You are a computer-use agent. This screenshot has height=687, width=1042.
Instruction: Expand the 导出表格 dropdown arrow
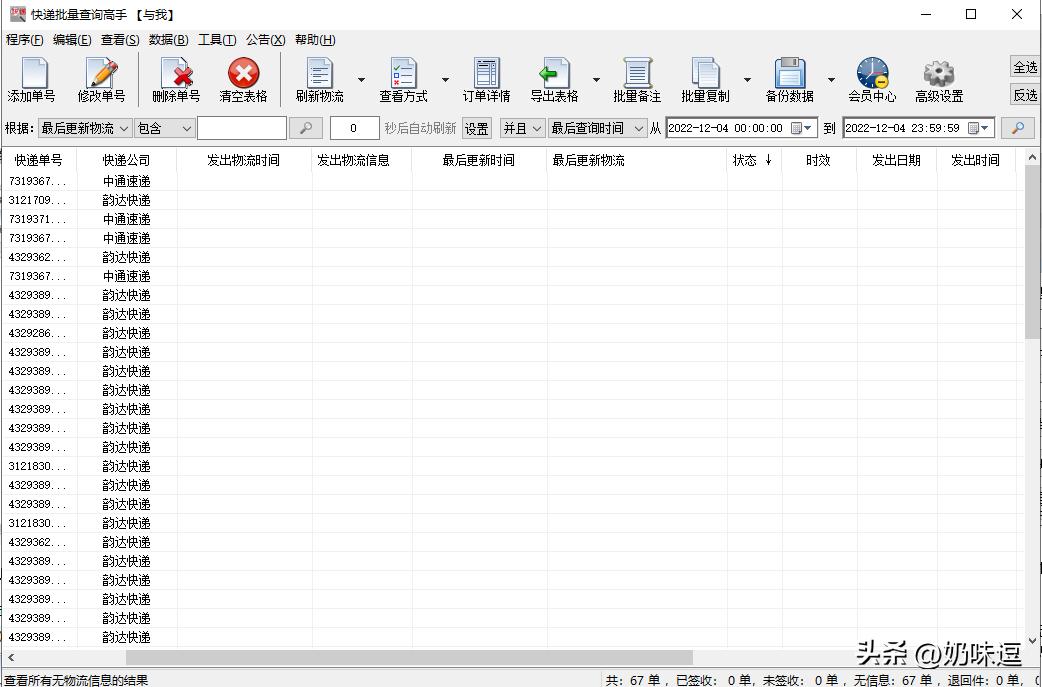[596, 80]
